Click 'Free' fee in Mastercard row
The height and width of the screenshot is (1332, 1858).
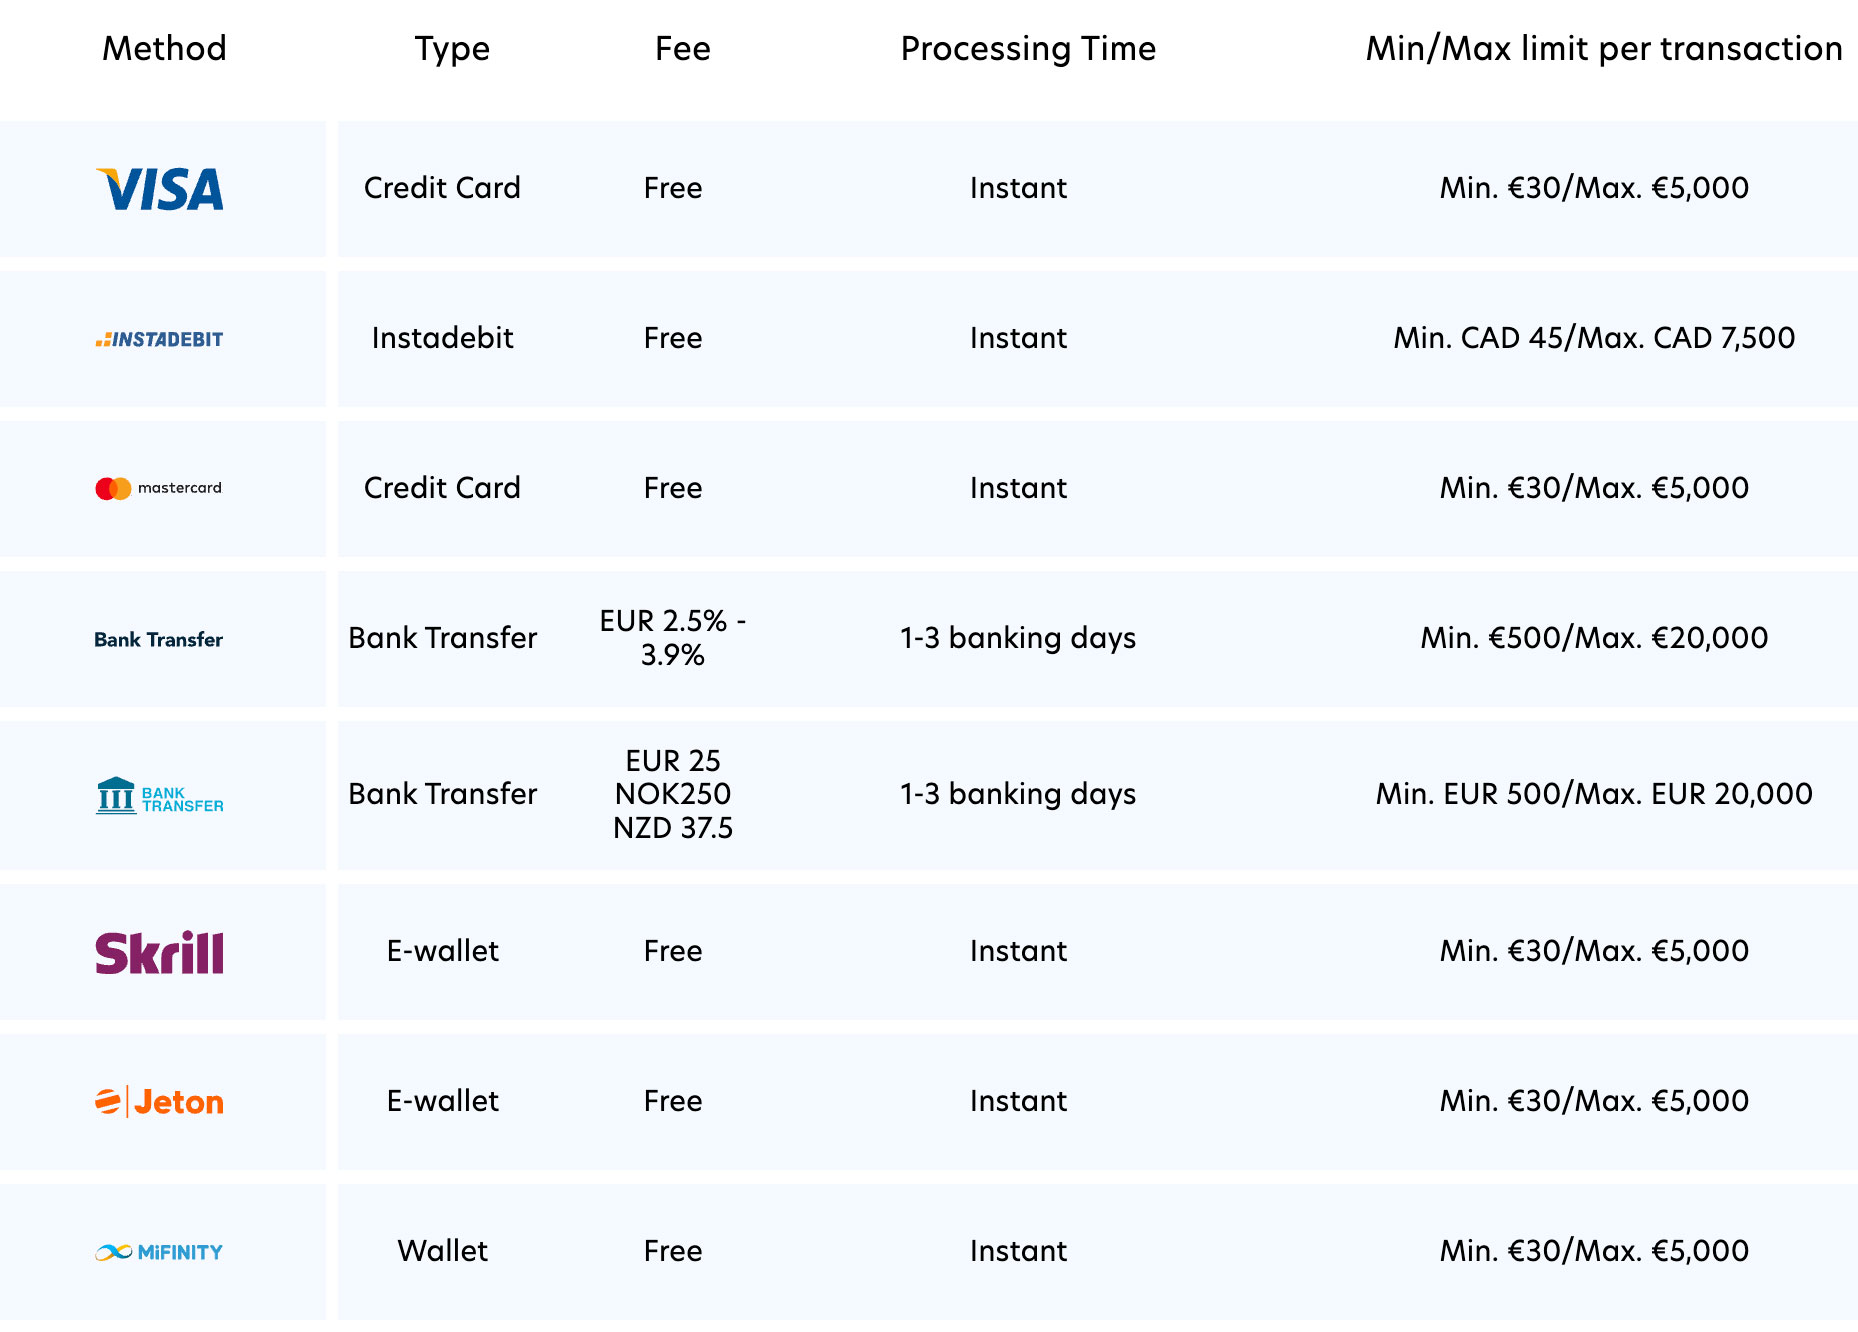point(673,488)
